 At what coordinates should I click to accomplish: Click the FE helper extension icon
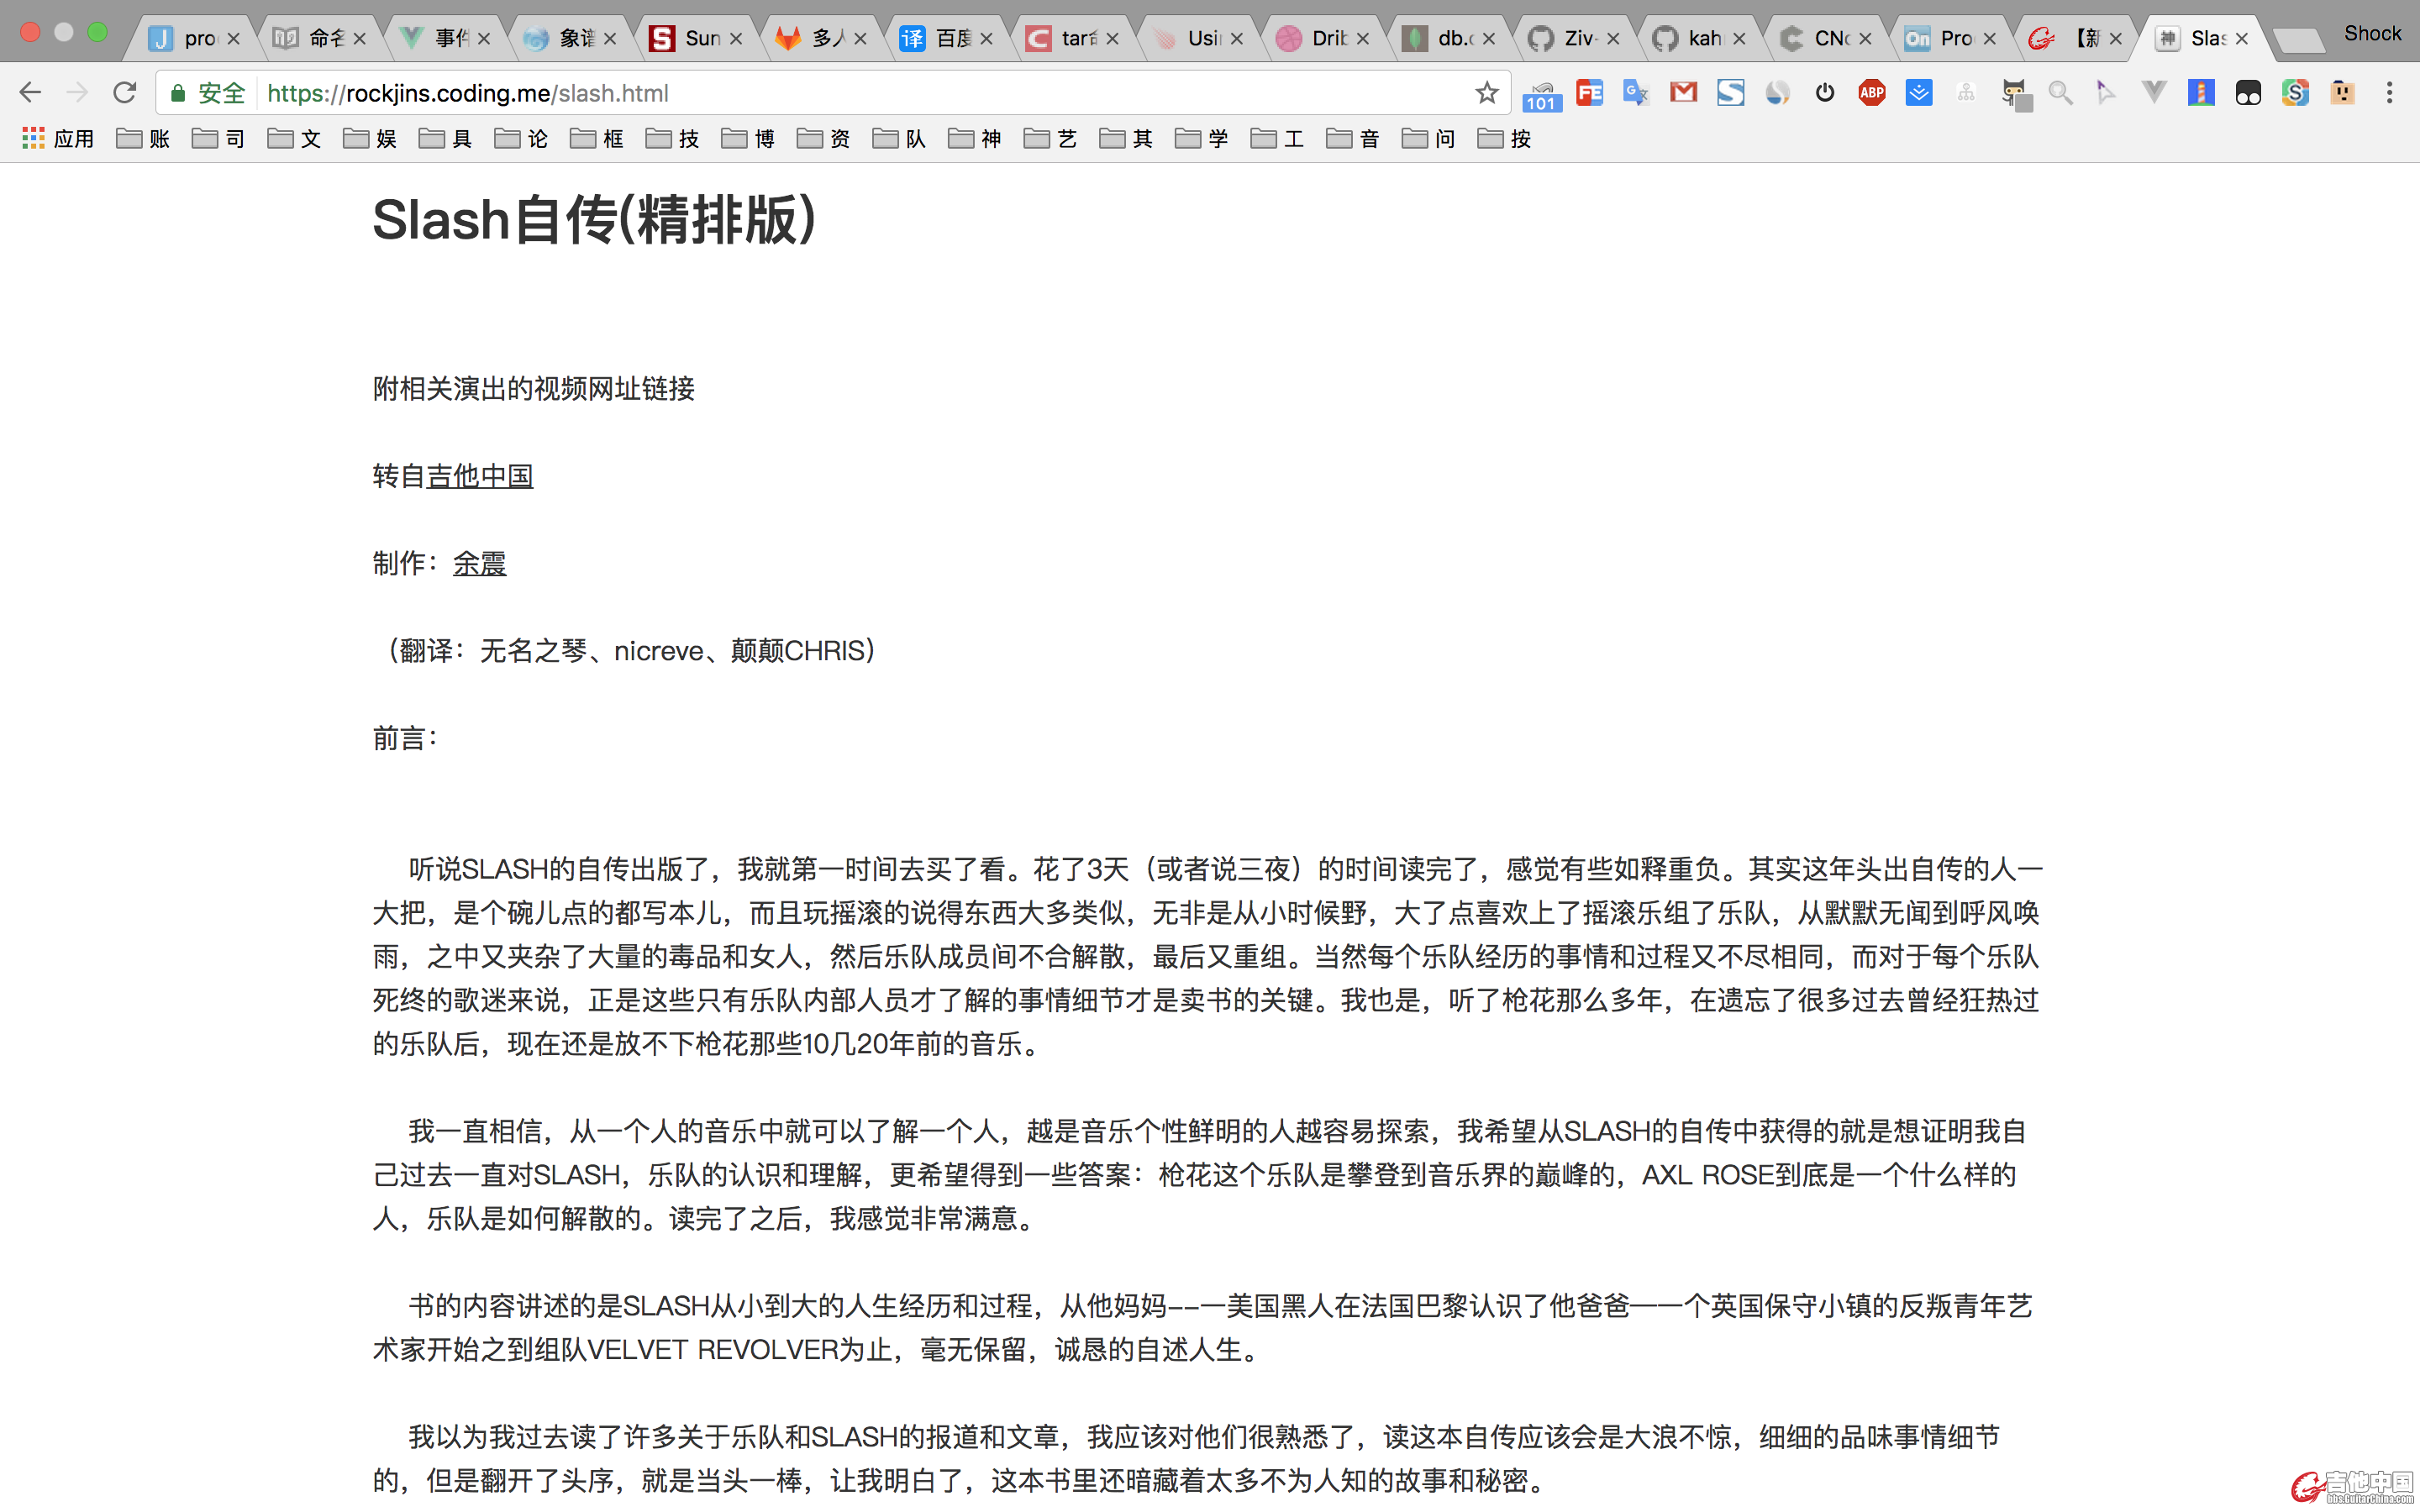[1589, 93]
